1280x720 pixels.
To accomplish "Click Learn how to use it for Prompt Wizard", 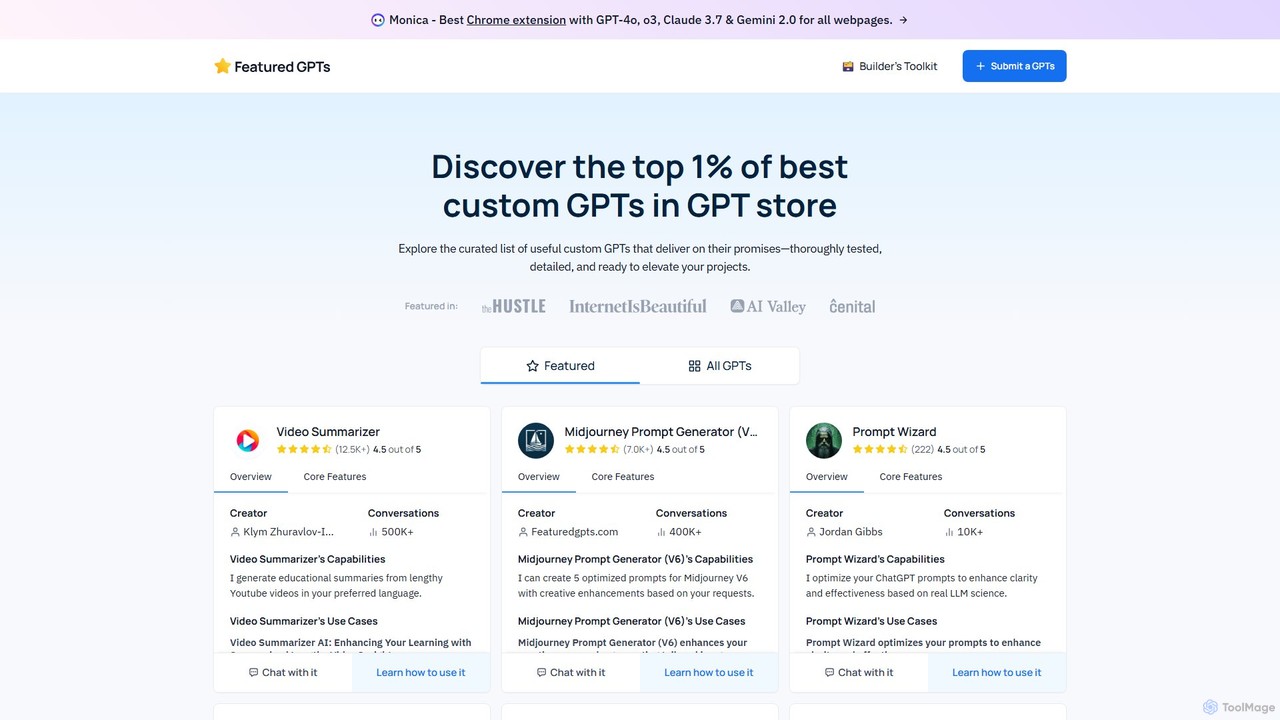I will tap(997, 673).
